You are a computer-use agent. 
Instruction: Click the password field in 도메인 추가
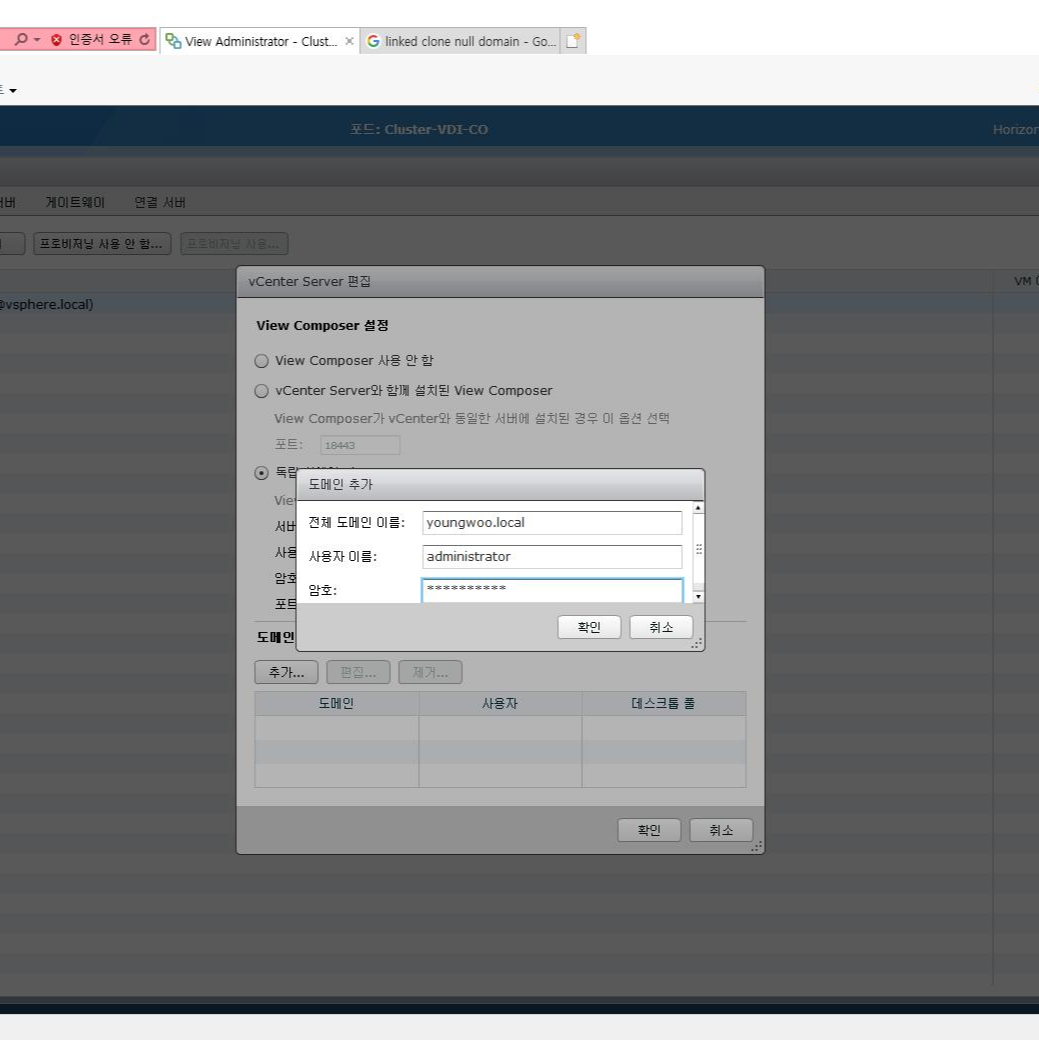click(x=552, y=590)
